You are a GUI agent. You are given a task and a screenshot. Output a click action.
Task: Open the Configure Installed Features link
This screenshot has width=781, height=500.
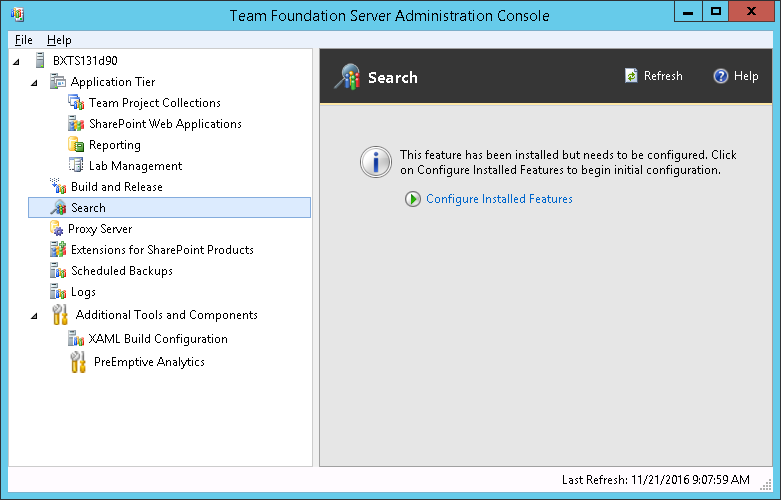[x=499, y=199]
